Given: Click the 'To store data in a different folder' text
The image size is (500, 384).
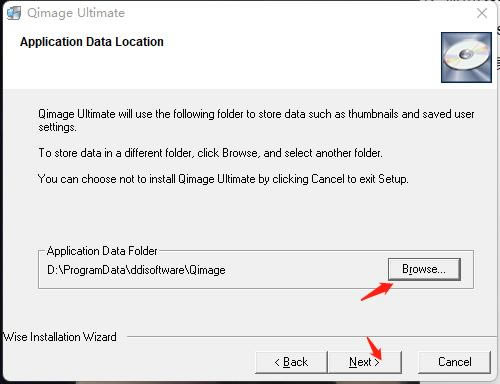Looking at the screenshot, I should coord(210,153).
